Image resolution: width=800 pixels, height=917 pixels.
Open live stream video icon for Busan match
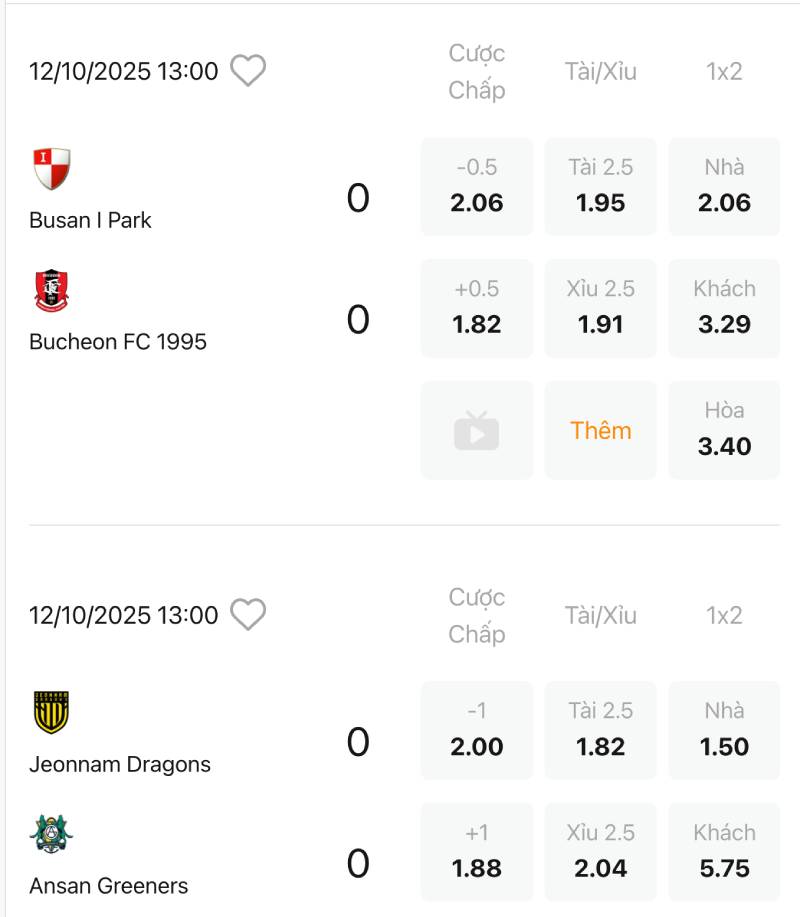point(476,430)
